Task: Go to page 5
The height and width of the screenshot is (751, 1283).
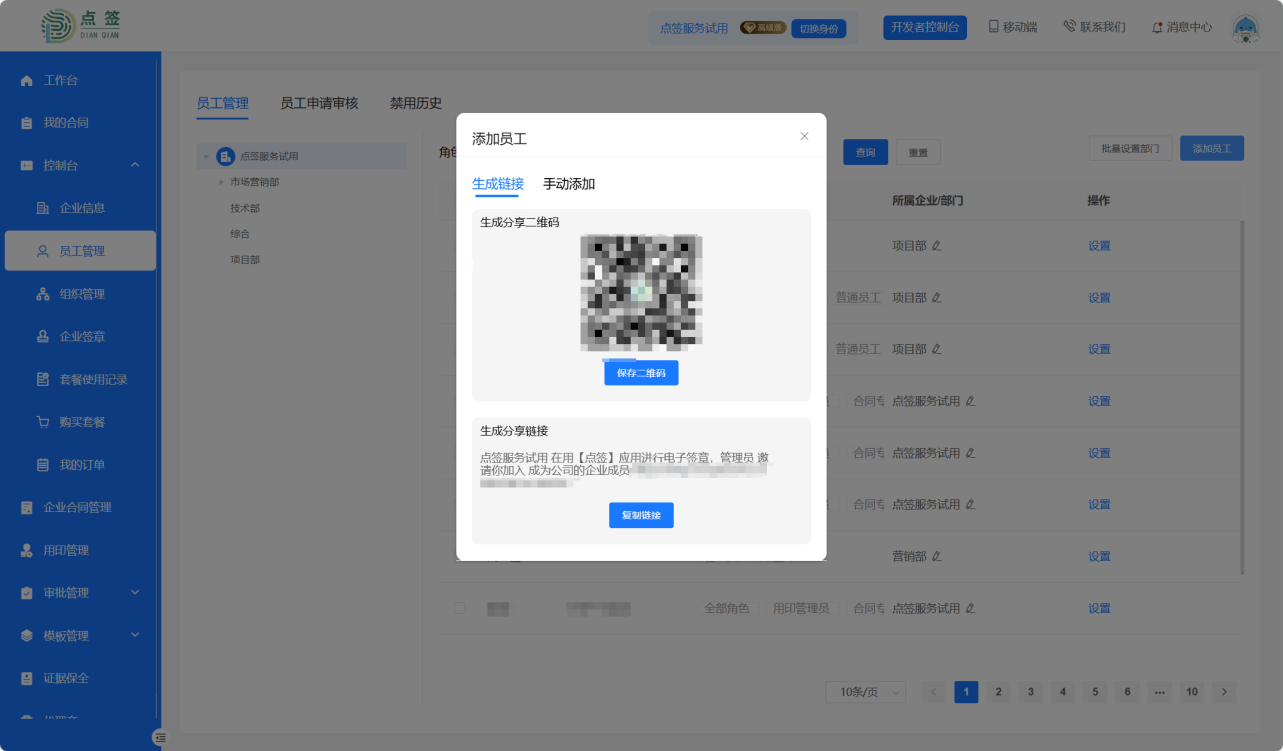Action: tap(1095, 692)
